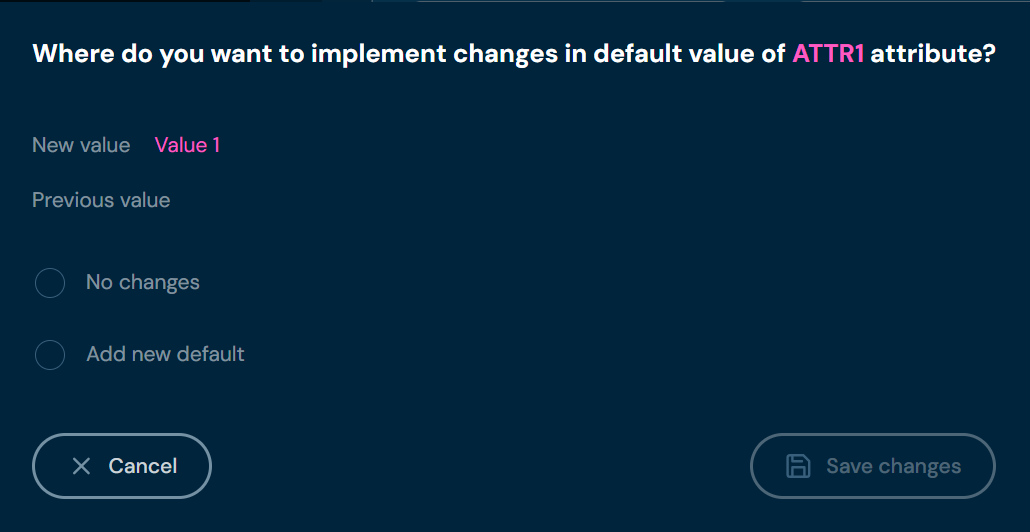Click the pink ATTR1 attribute name

pyautogui.click(x=828, y=54)
